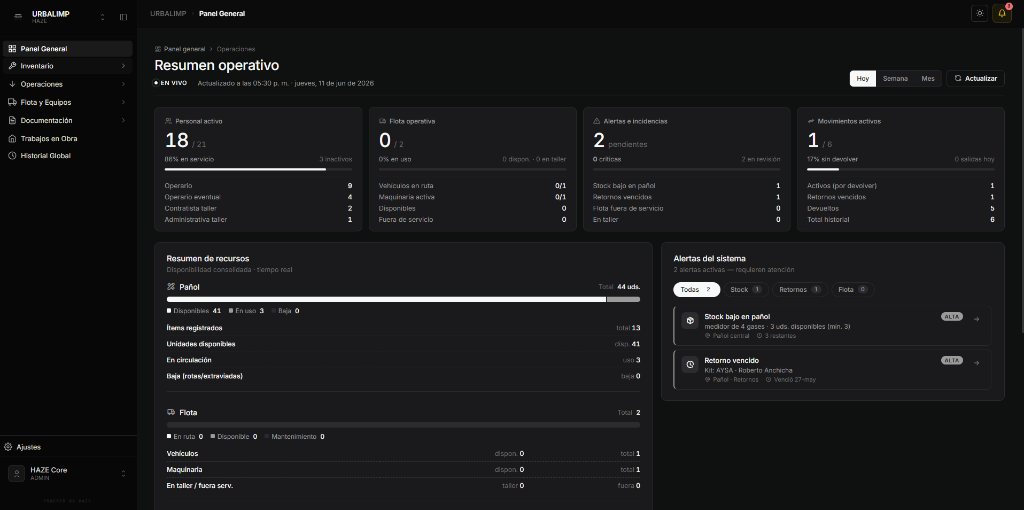Click the breadcrumb Panel general icon
Viewport: 1024px width, 510px height.
[158, 49]
